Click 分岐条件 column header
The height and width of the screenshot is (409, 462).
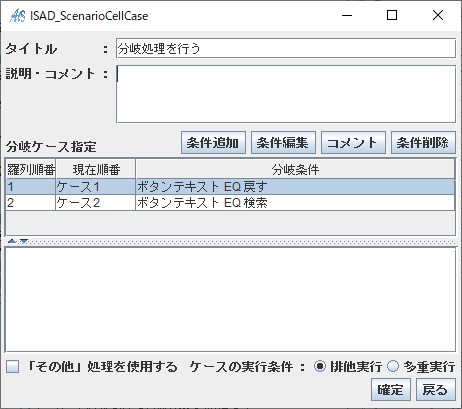click(295, 170)
